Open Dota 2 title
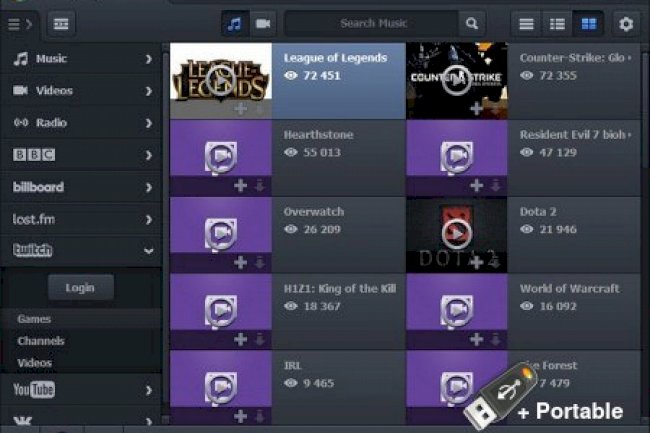650x433 pixels. (x=538, y=211)
